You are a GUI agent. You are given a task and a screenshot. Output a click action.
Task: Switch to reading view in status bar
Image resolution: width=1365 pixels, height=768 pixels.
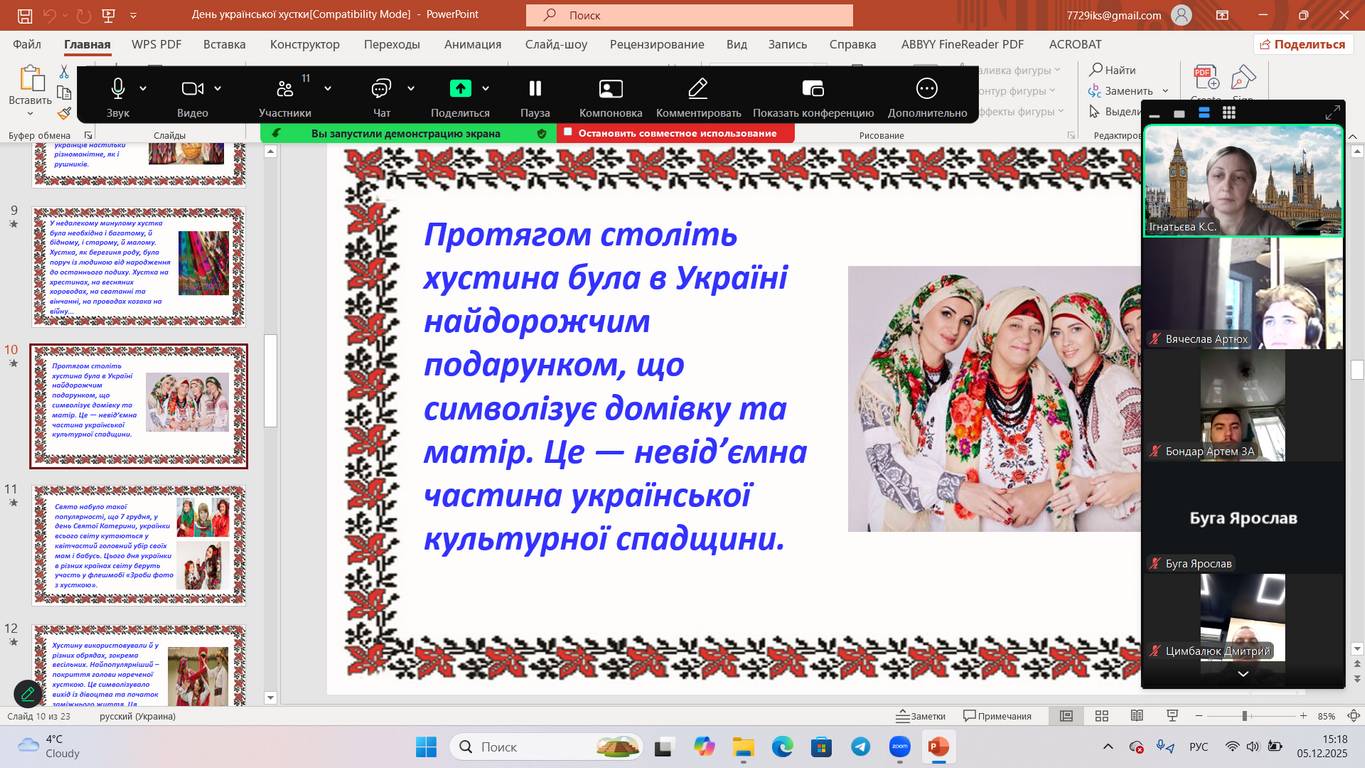point(1137,716)
